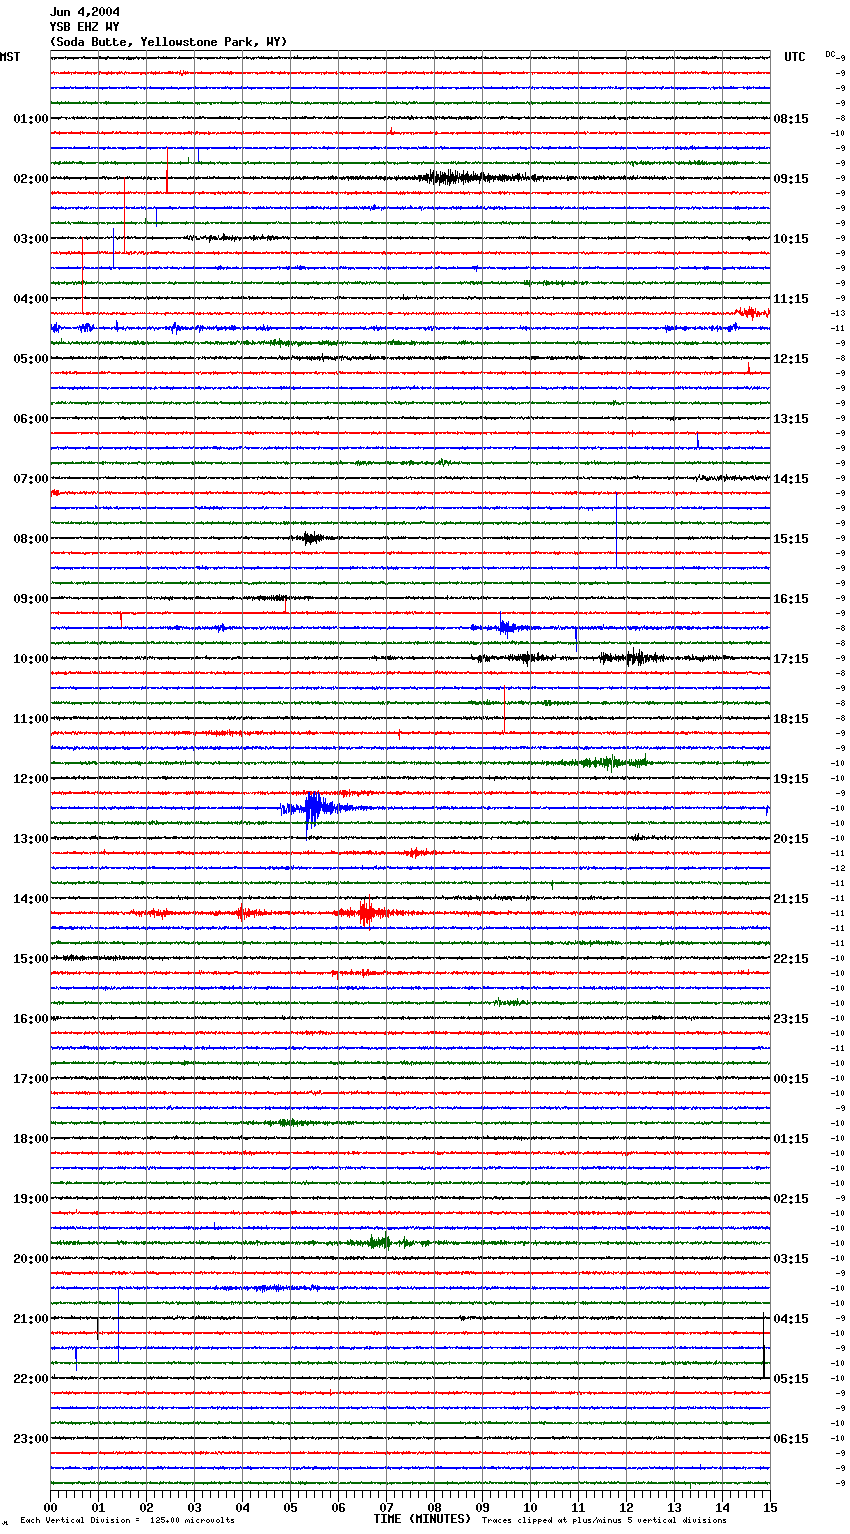Select MST time label '02:00'
Screen dimensions: 850x1534
pyautogui.click(x=31, y=179)
